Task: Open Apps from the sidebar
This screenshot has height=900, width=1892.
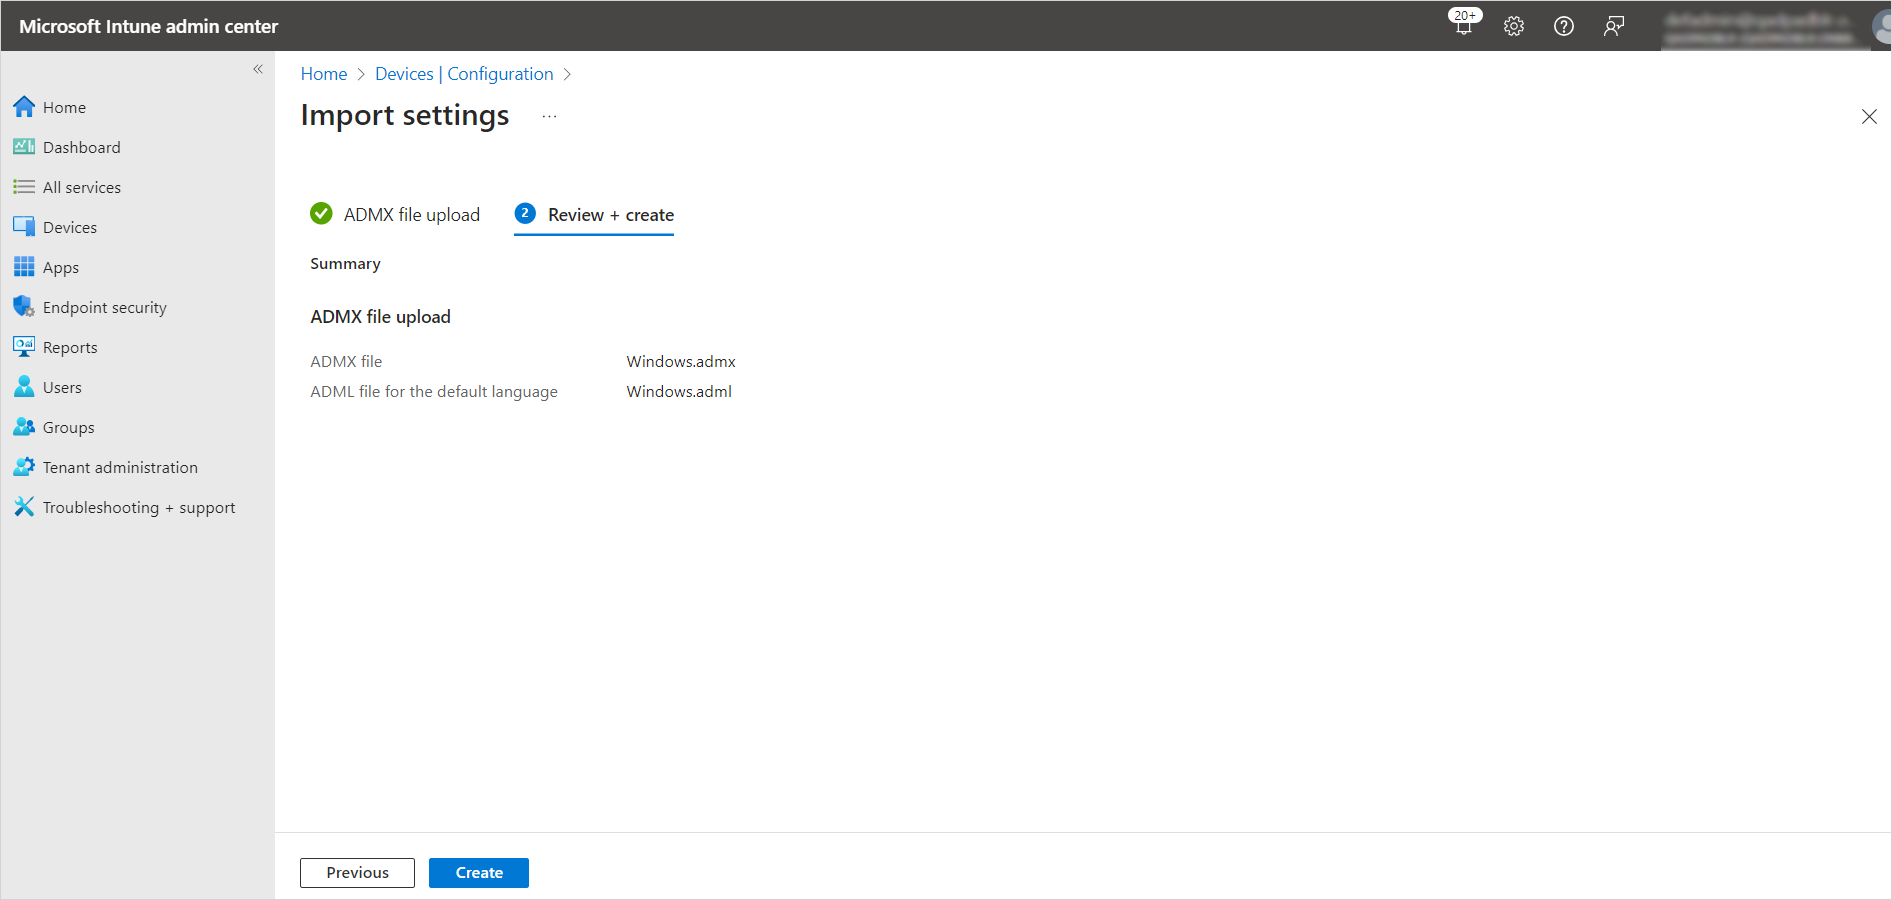Action: (60, 267)
